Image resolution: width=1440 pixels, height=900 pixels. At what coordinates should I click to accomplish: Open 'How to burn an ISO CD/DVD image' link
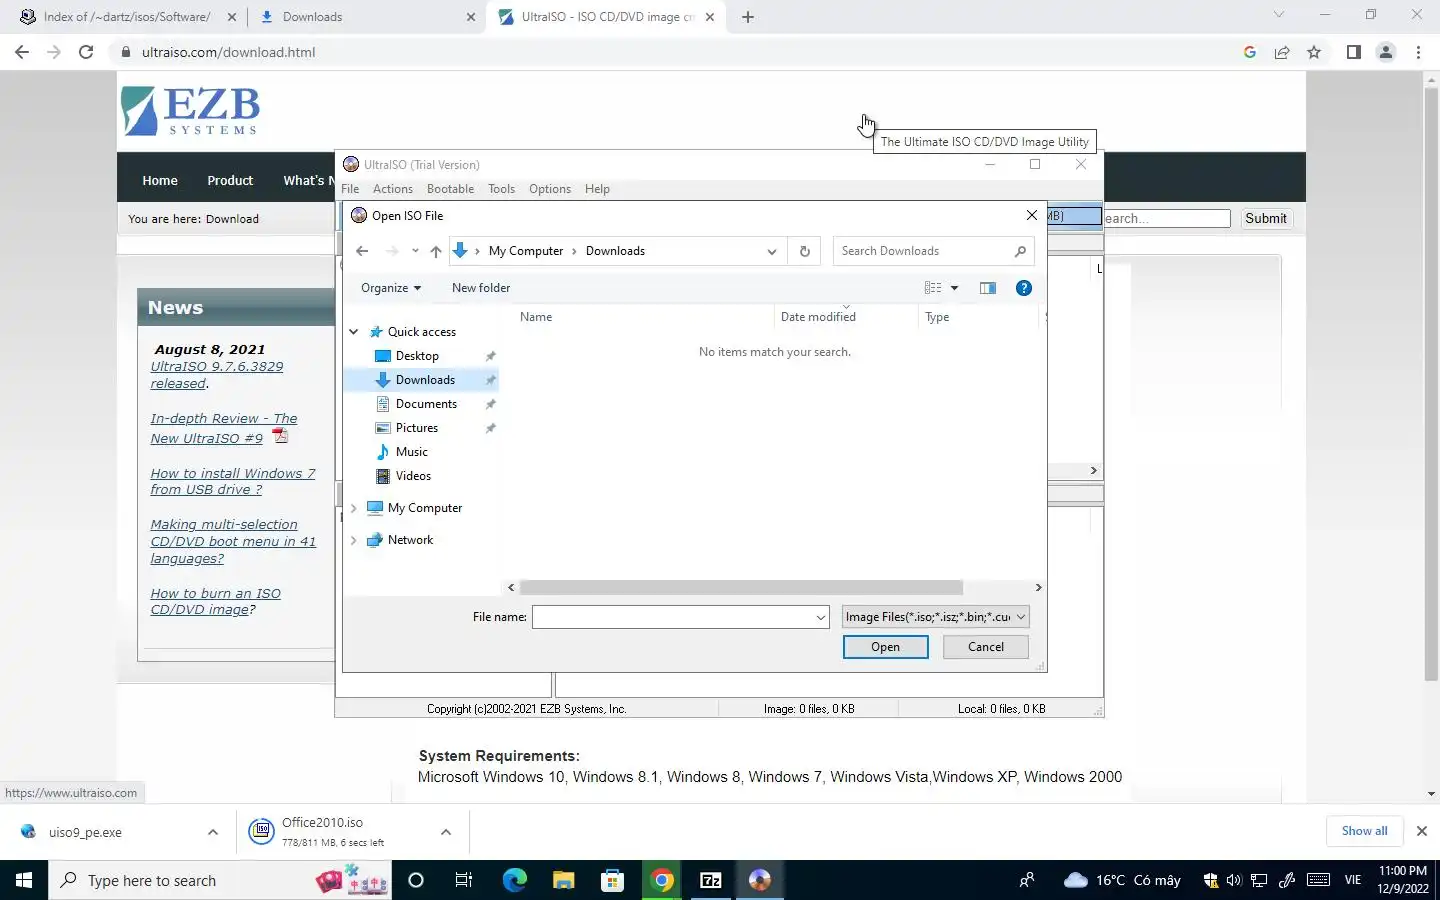[215, 601]
